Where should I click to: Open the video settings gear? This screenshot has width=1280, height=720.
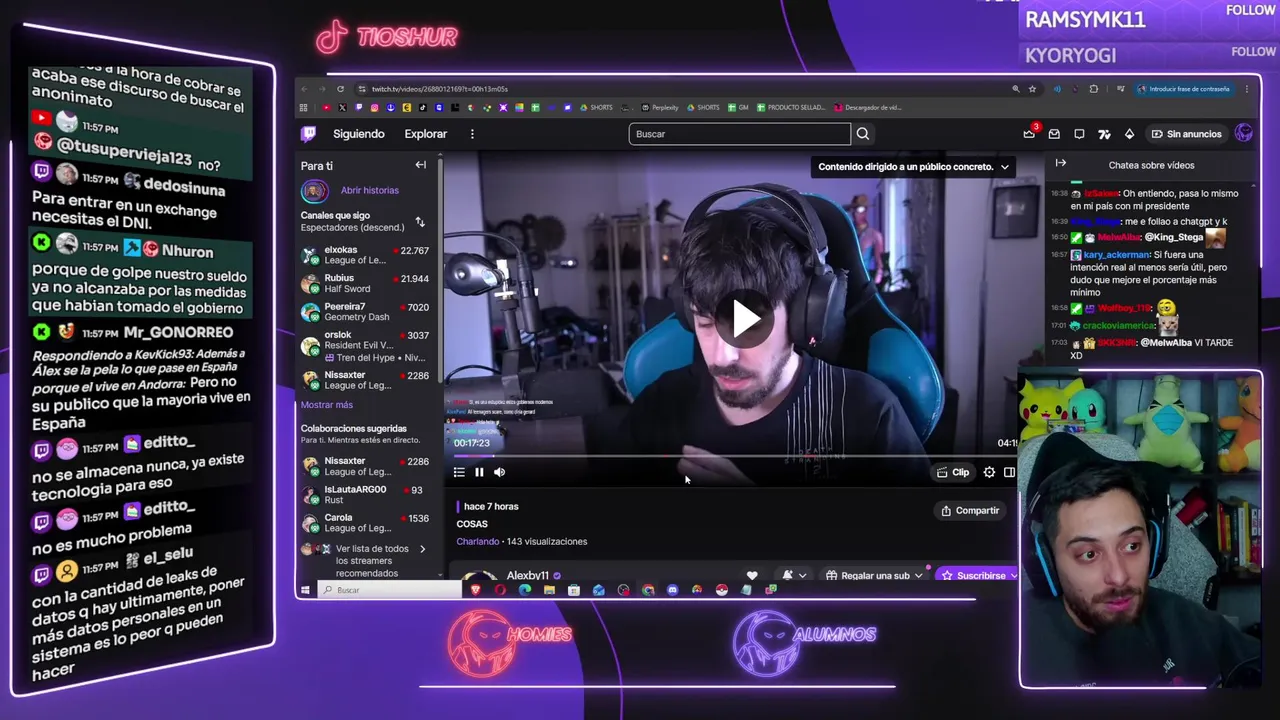(x=989, y=472)
